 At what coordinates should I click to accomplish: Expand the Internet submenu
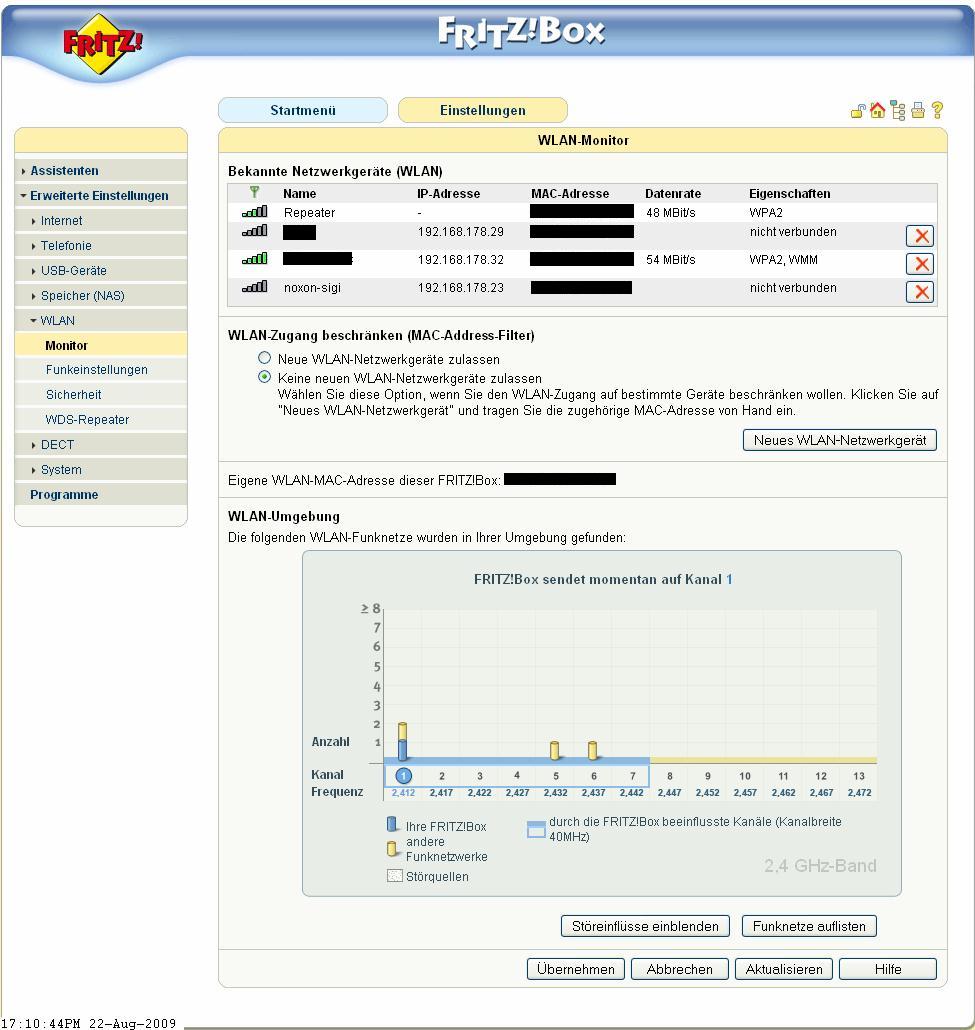click(61, 221)
